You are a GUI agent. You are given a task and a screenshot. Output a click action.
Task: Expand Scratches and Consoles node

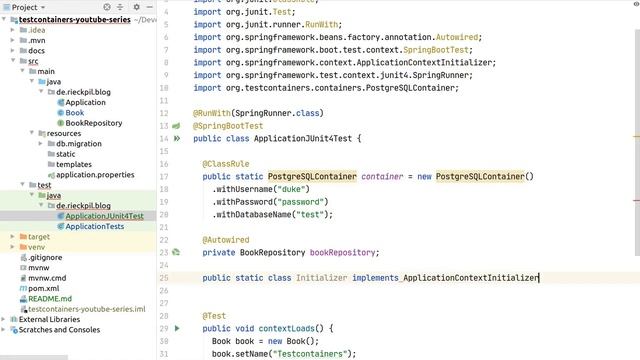(4, 329)
